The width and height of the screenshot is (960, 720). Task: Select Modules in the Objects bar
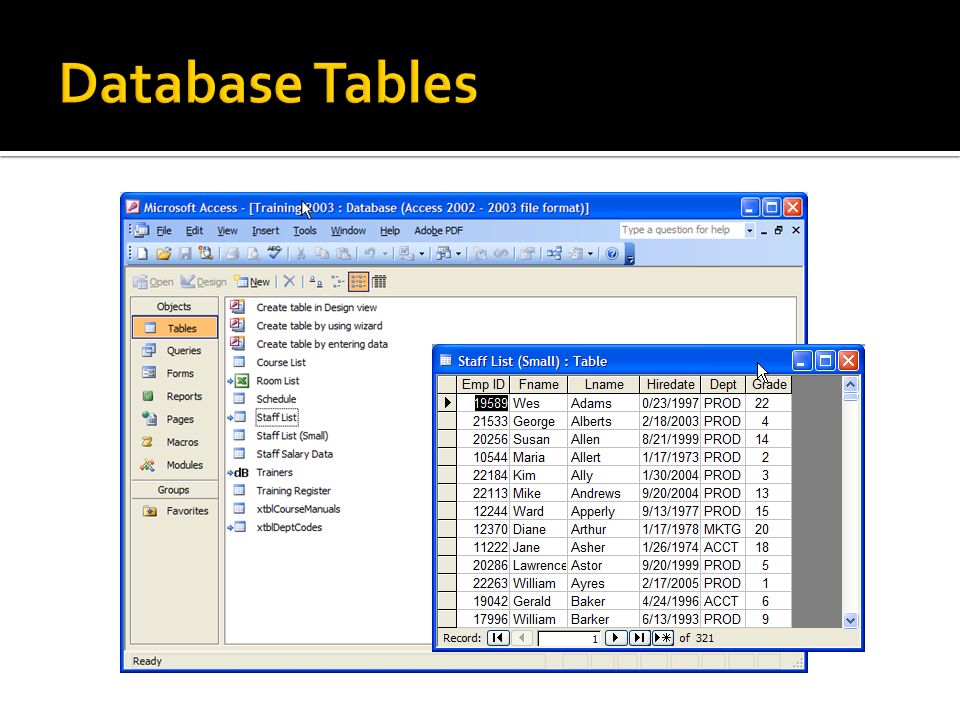(174, 465)
